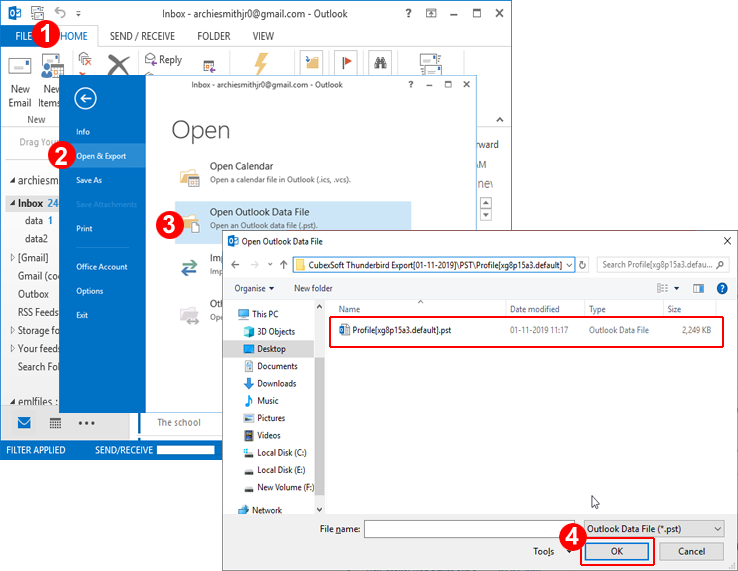
Task: Click the Cancel button
Action: pos(691,551)
